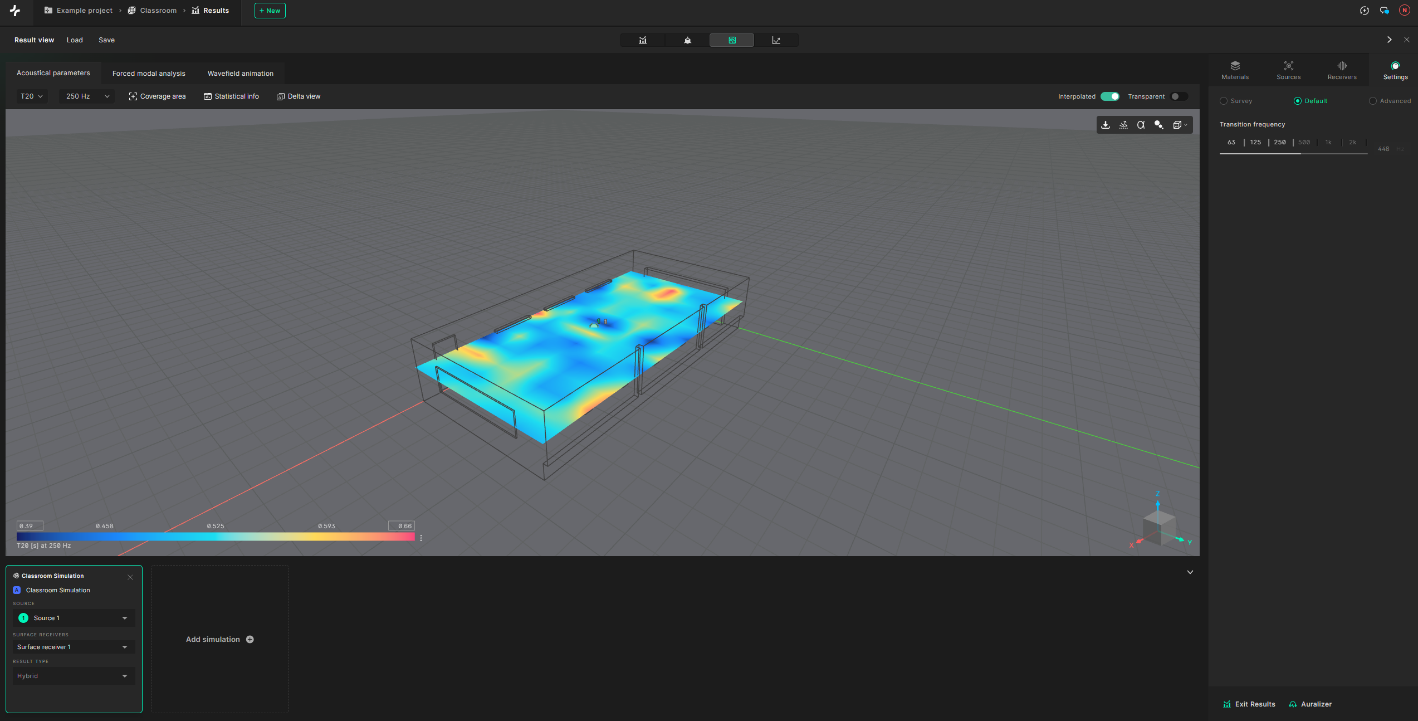Collapse the right panel with chevron arrow
Viewport: 1418px width, 721px height.
point(1389,40)
